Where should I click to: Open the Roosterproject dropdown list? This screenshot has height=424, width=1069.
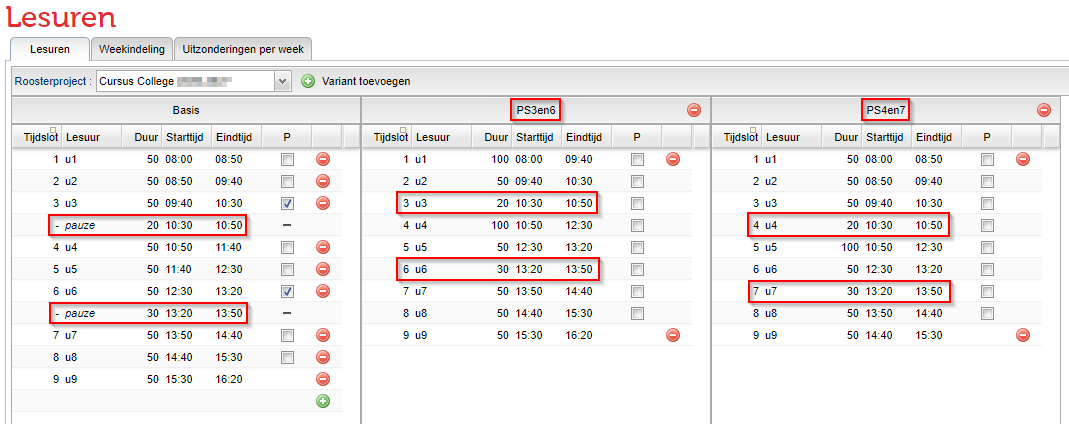pyautogui.click(x=282, y=81)
